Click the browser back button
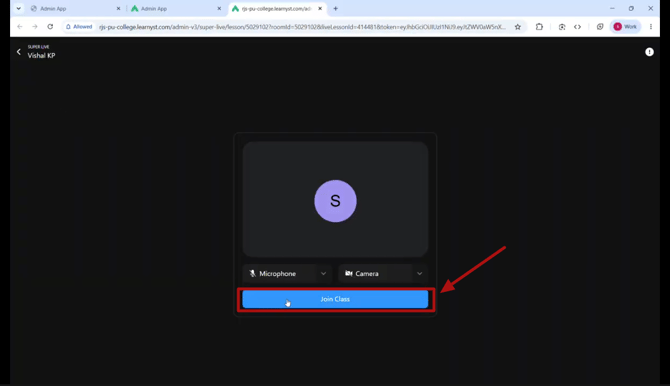 [x=20, y=27]
